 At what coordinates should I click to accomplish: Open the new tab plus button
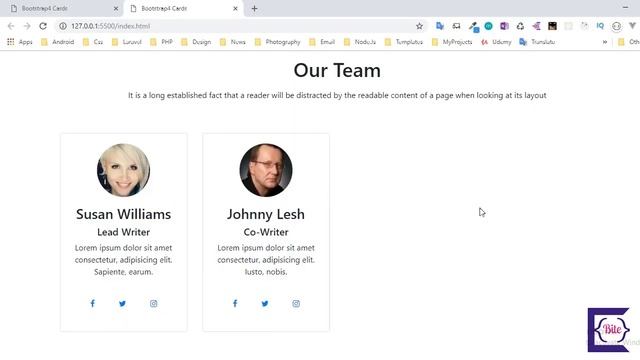[254, 9]
